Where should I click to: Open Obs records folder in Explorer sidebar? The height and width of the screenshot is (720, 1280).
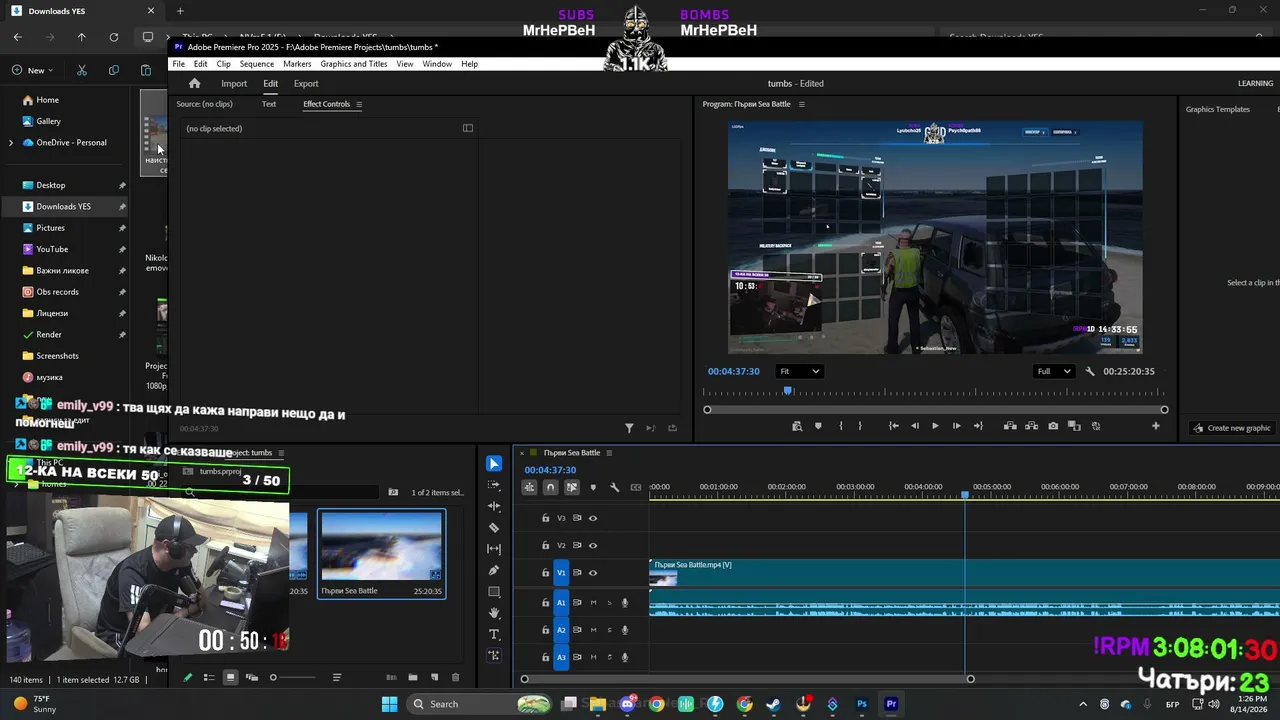pyautogui.click(x=58, y=292)
